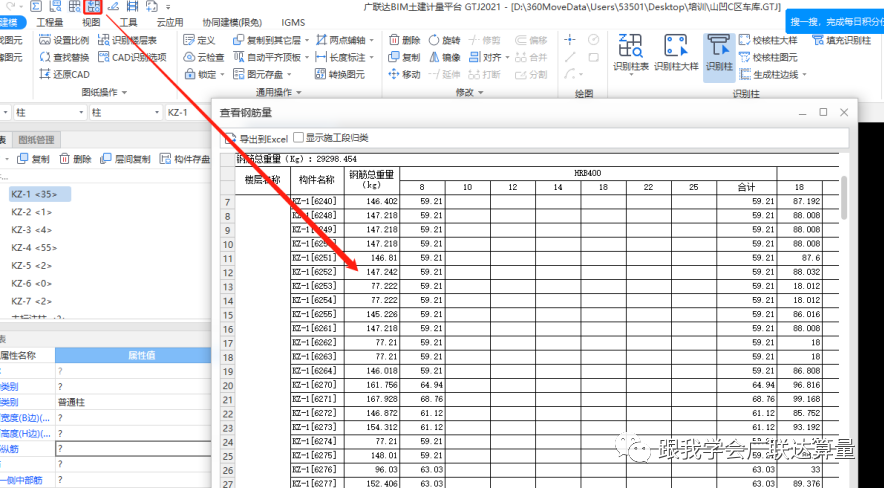
Task: Select KZ-6 <0> in component list
Action: [32, 284]
